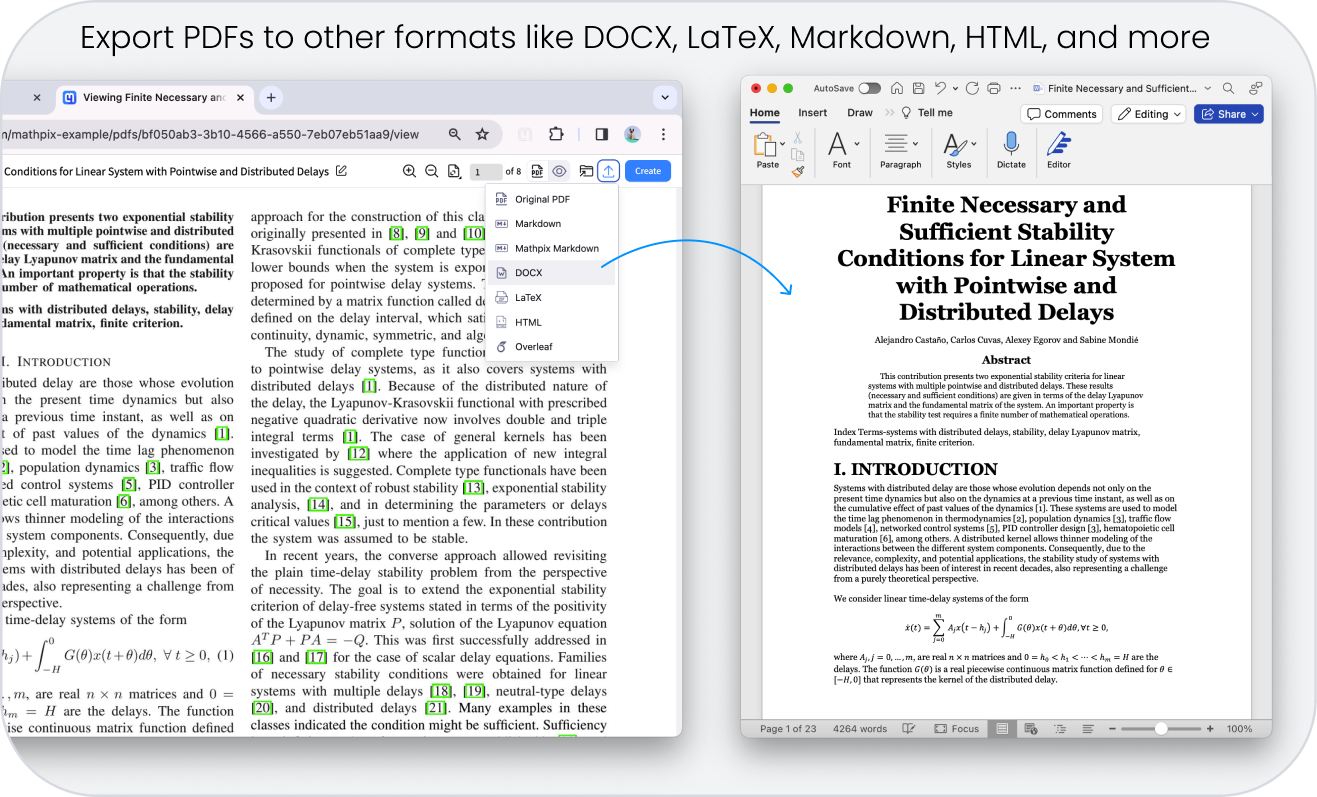Screen dimensions: 1317x797
Task: Choose Mathpix Markdown export option
Action: (552, 248)
